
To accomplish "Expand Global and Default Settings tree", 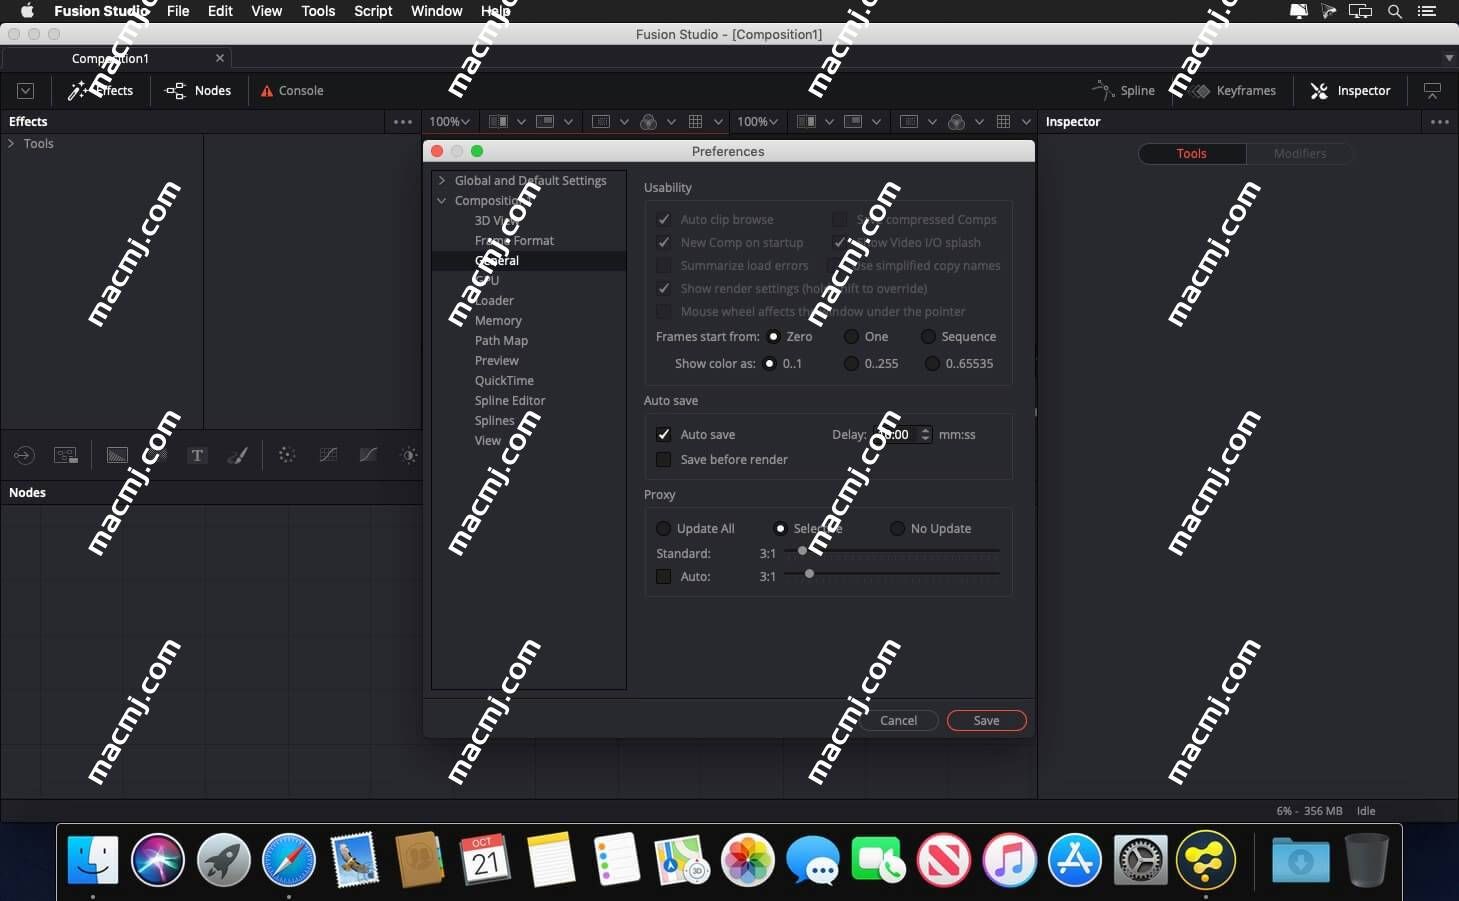I will [442, 180].
